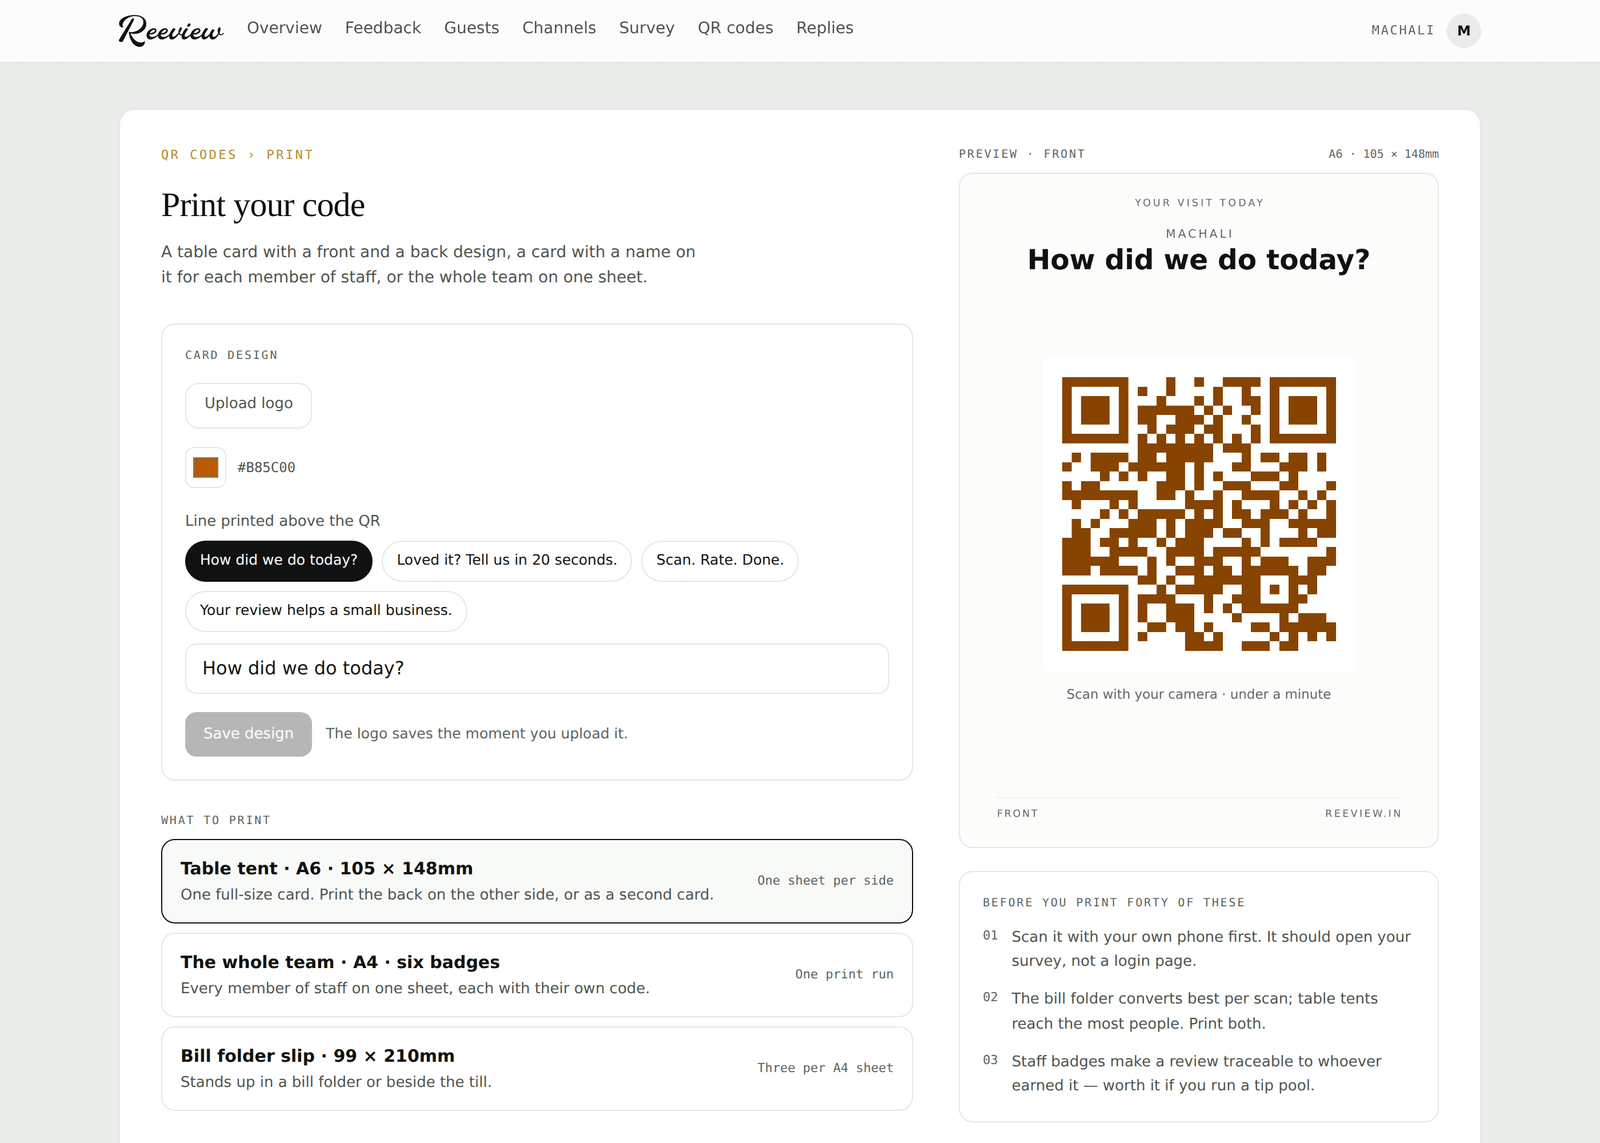Click the MACHALI account name in header
The height and width of the screenshot is (1143, 1600).
(x=1402, y=31)
